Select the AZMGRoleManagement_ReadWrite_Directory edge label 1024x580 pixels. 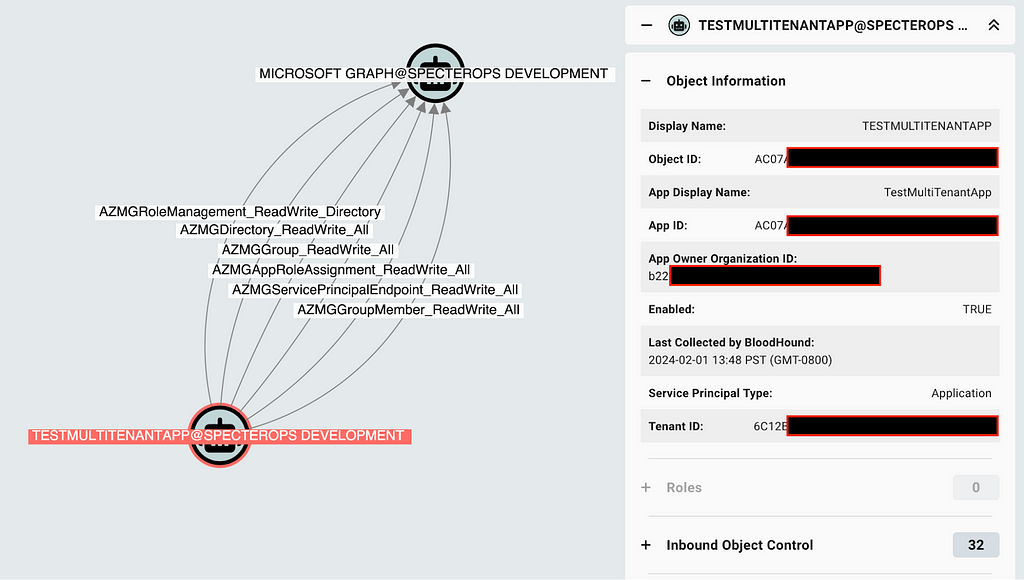pyautogui.click(x=240, y=212)
